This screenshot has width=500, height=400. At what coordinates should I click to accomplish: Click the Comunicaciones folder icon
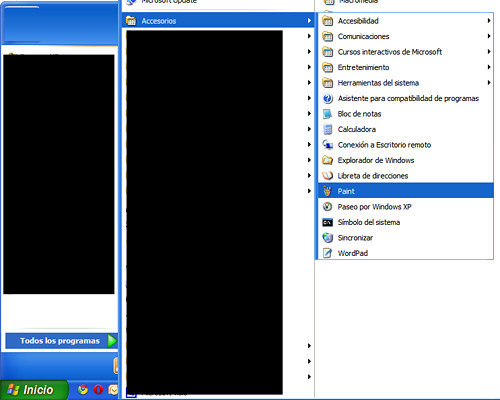coord(327,36)
